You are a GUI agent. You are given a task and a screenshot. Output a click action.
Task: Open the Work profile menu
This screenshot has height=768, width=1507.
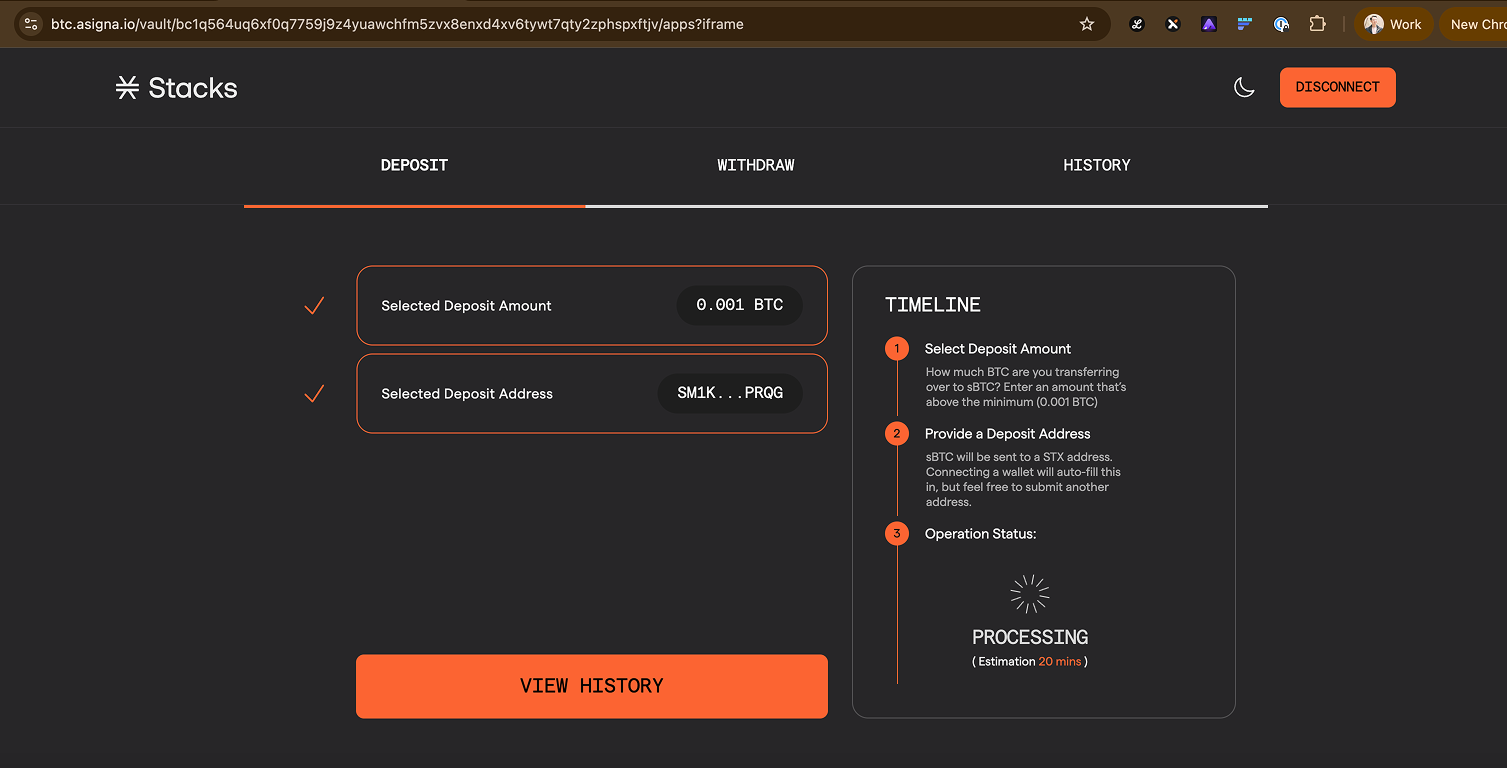coord(1393,24)
